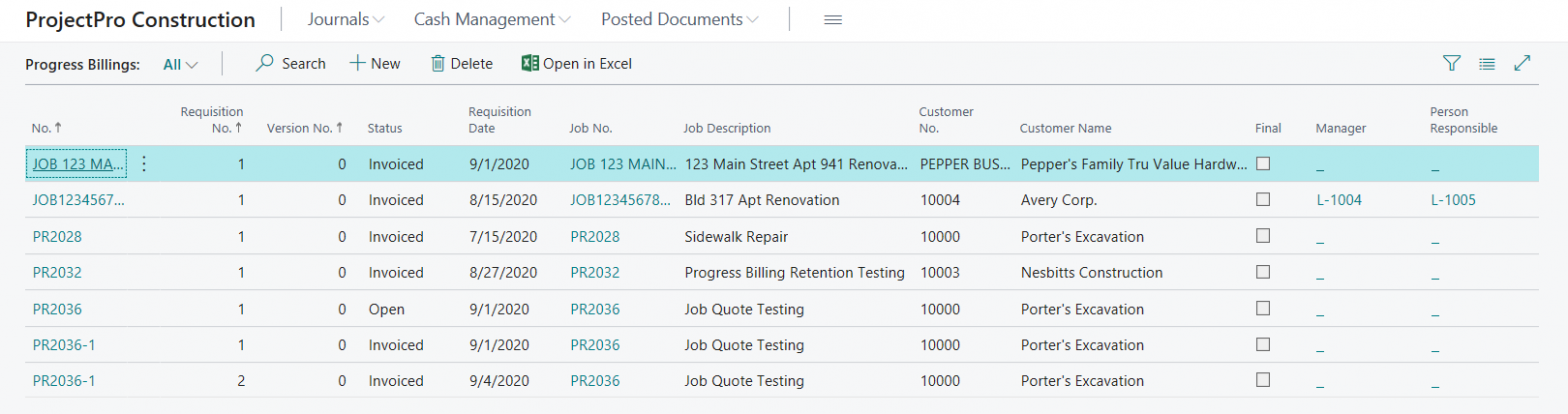Select the 8/27/2020 requisition date cell
The image size is (1568, 414).
pyautogui.click(x=503, y=272)
